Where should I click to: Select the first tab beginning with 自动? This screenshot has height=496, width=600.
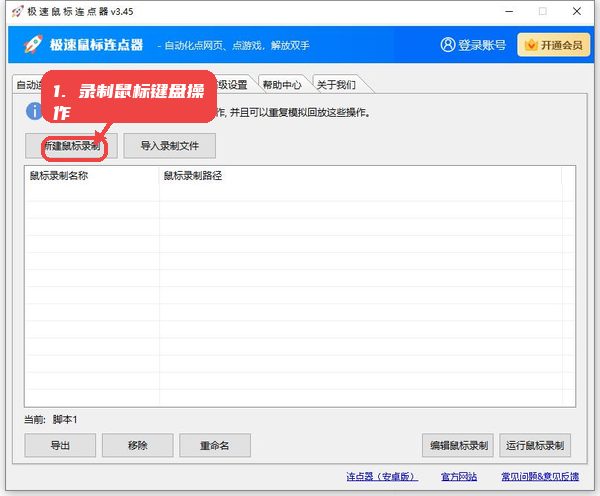28,85
